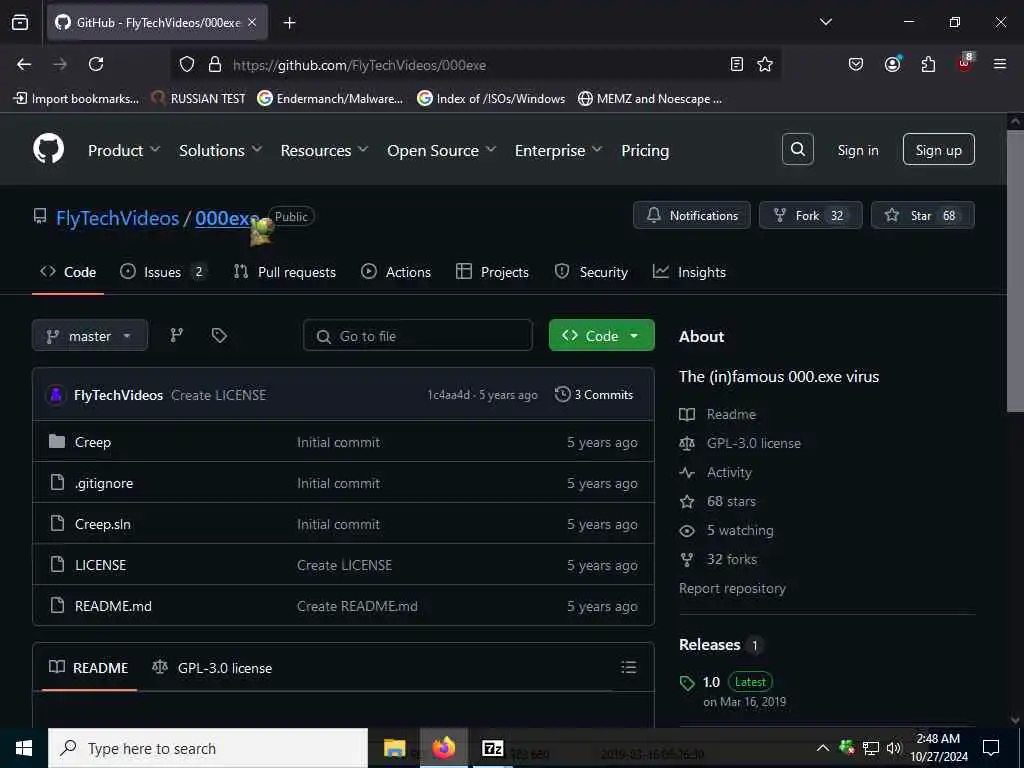View the 3 Commits history link

pos(594,394)
